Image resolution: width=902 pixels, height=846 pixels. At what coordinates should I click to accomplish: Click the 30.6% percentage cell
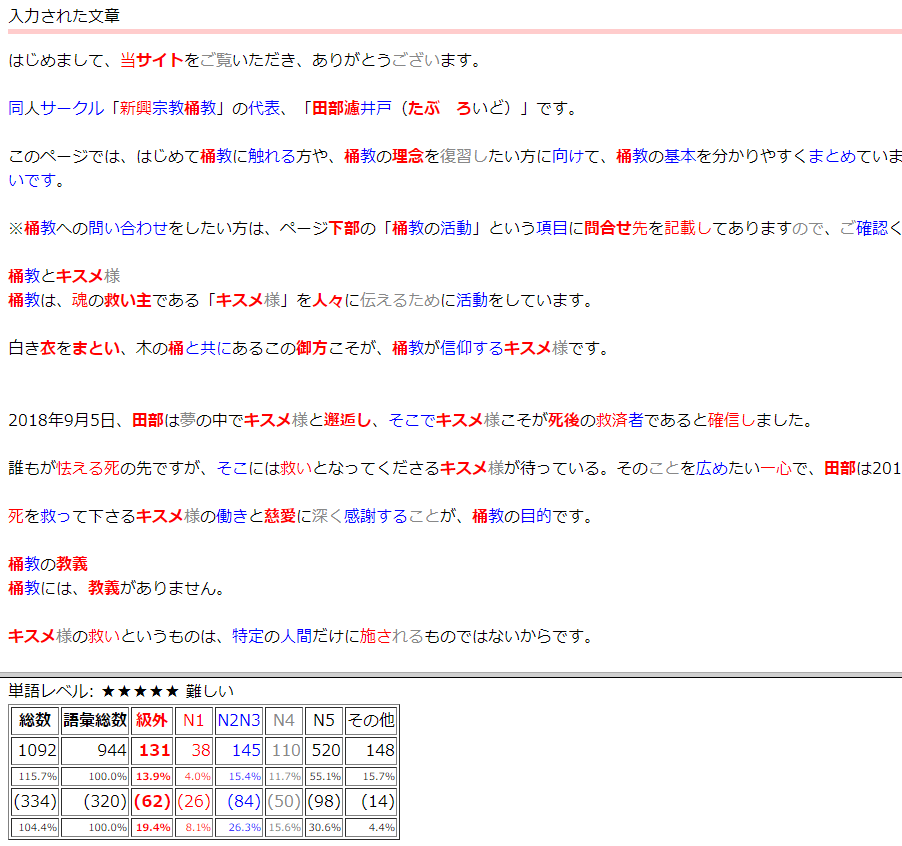coord(324,828)
